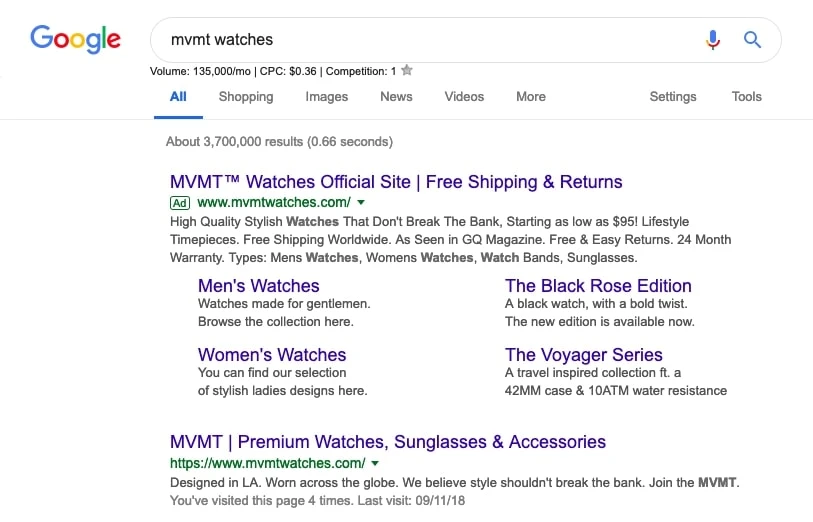This screenshot has width=813, height=522.
Task: Open the News results tab
Action: coord(396,97)
